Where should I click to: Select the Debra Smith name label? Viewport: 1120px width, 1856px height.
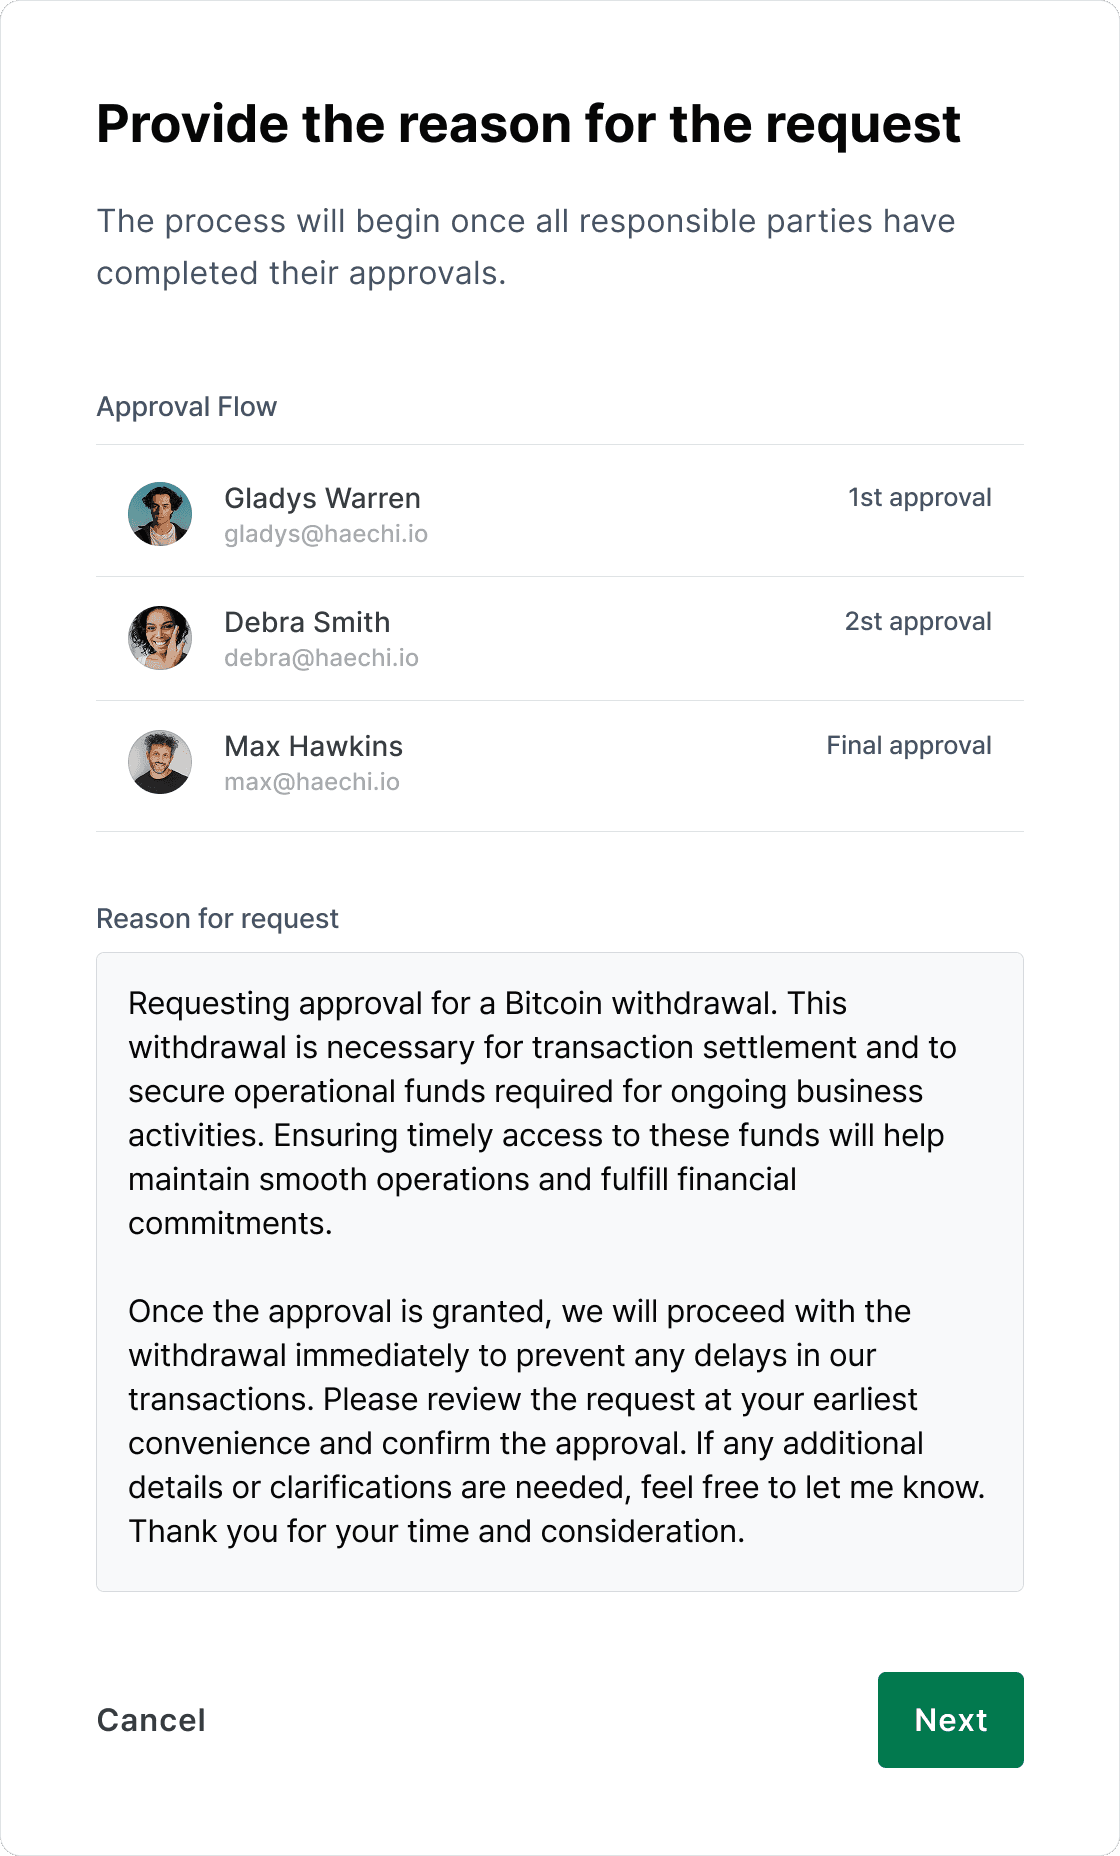pos(307,622)
